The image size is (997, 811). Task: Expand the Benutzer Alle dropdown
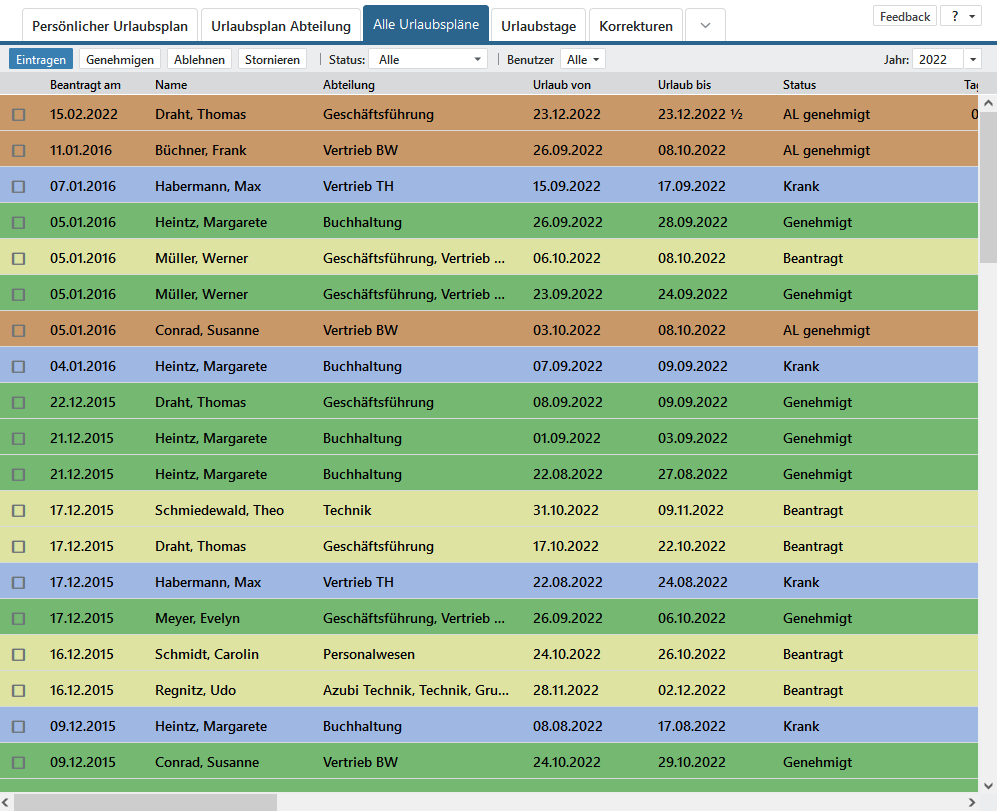tap(582, 60)
